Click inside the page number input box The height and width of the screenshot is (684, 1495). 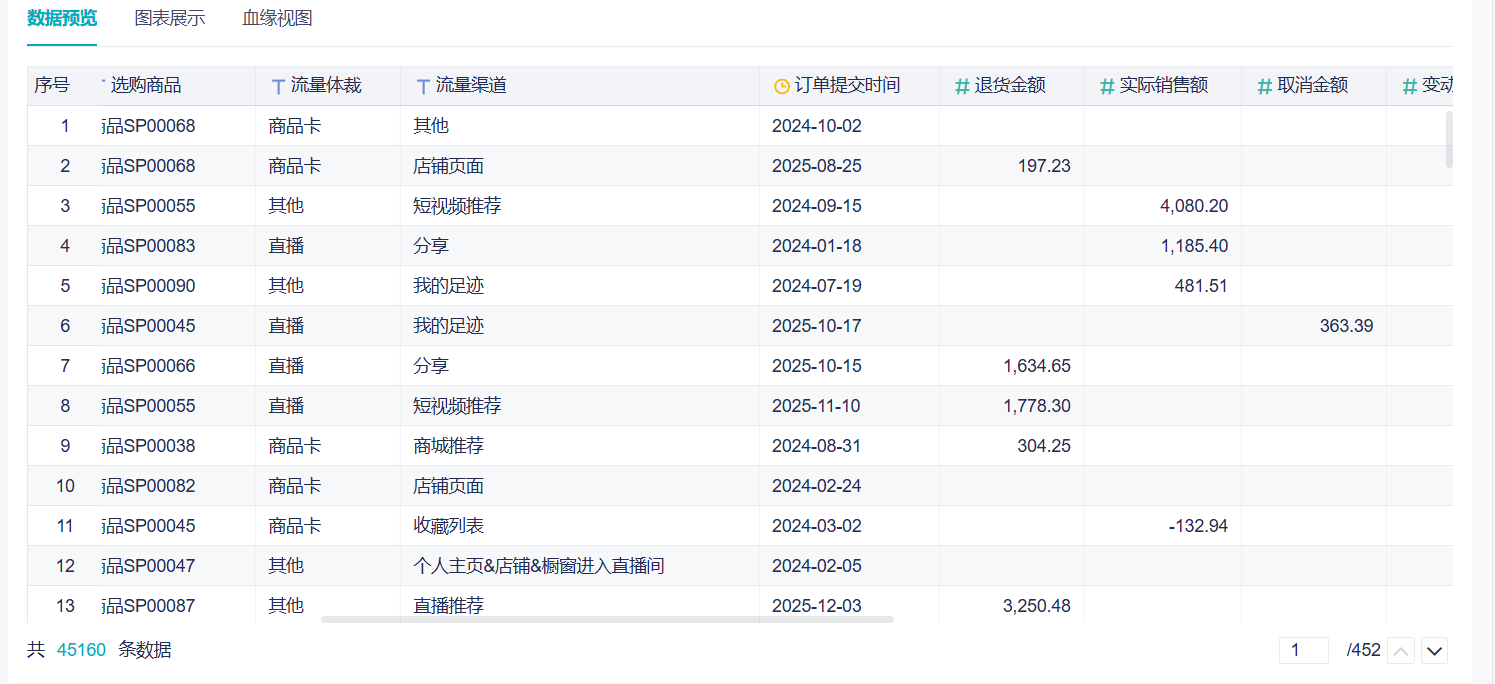[x=1304, y=649]
